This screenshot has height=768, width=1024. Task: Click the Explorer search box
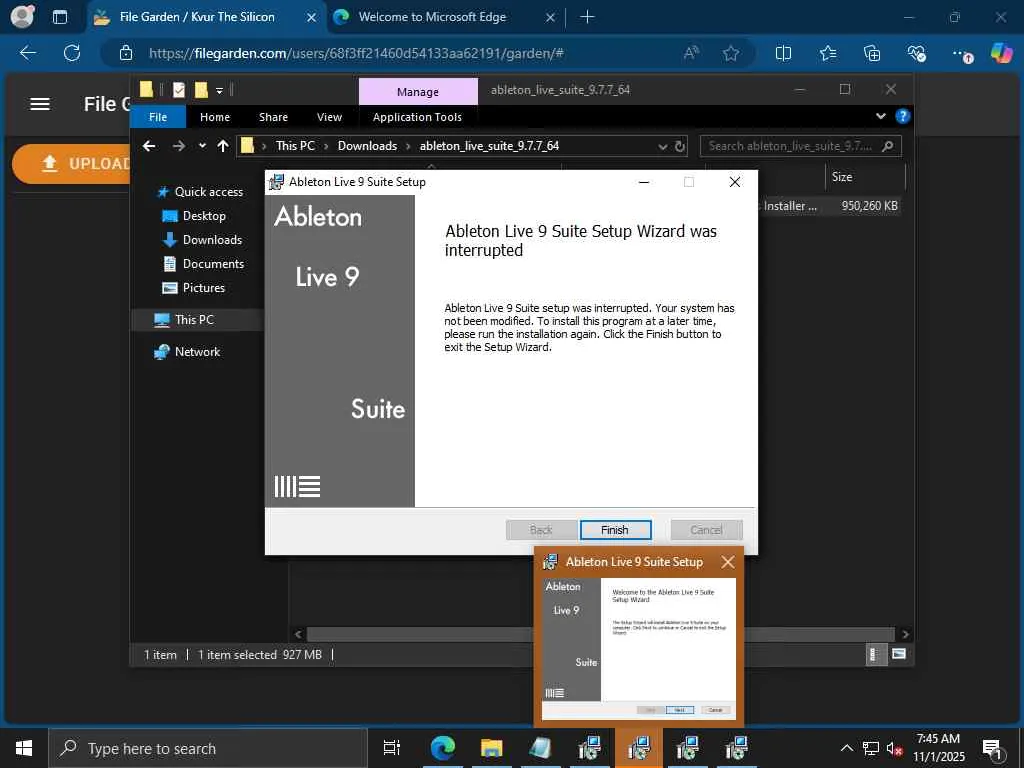pyautogui.click(x=801, y=146)
